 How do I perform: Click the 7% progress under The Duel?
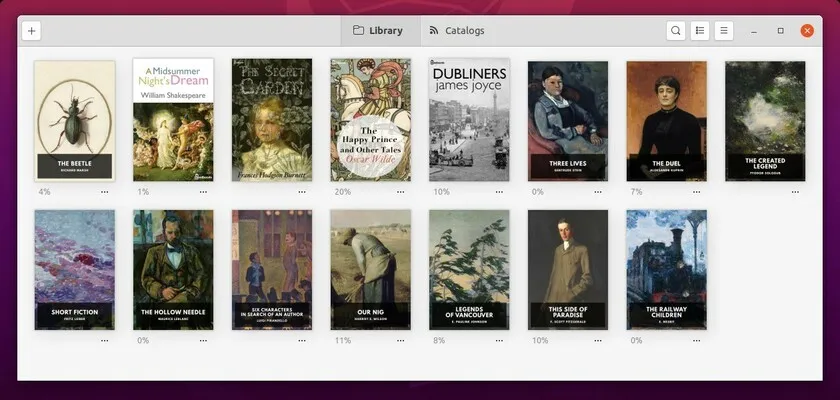click(x=636, y=192)
